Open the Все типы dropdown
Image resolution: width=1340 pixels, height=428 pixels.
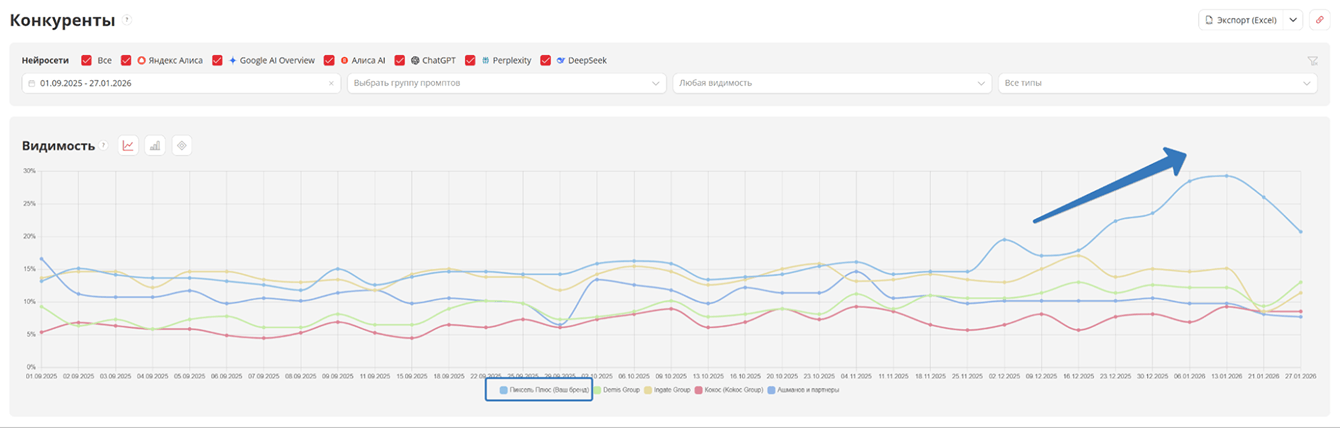click(x=1157, y=83)
